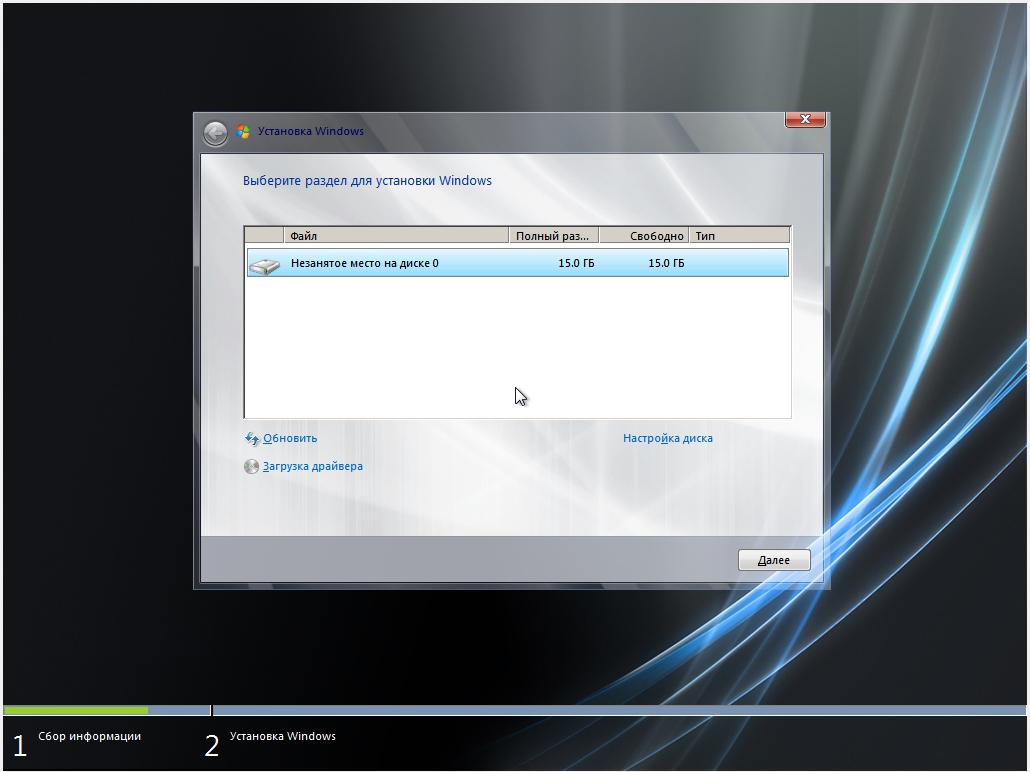Image resolution: width=1030 pixels, height=772 pixels.
Task: Sort by the Свободно column header
Action: click(x=644, y=235)
